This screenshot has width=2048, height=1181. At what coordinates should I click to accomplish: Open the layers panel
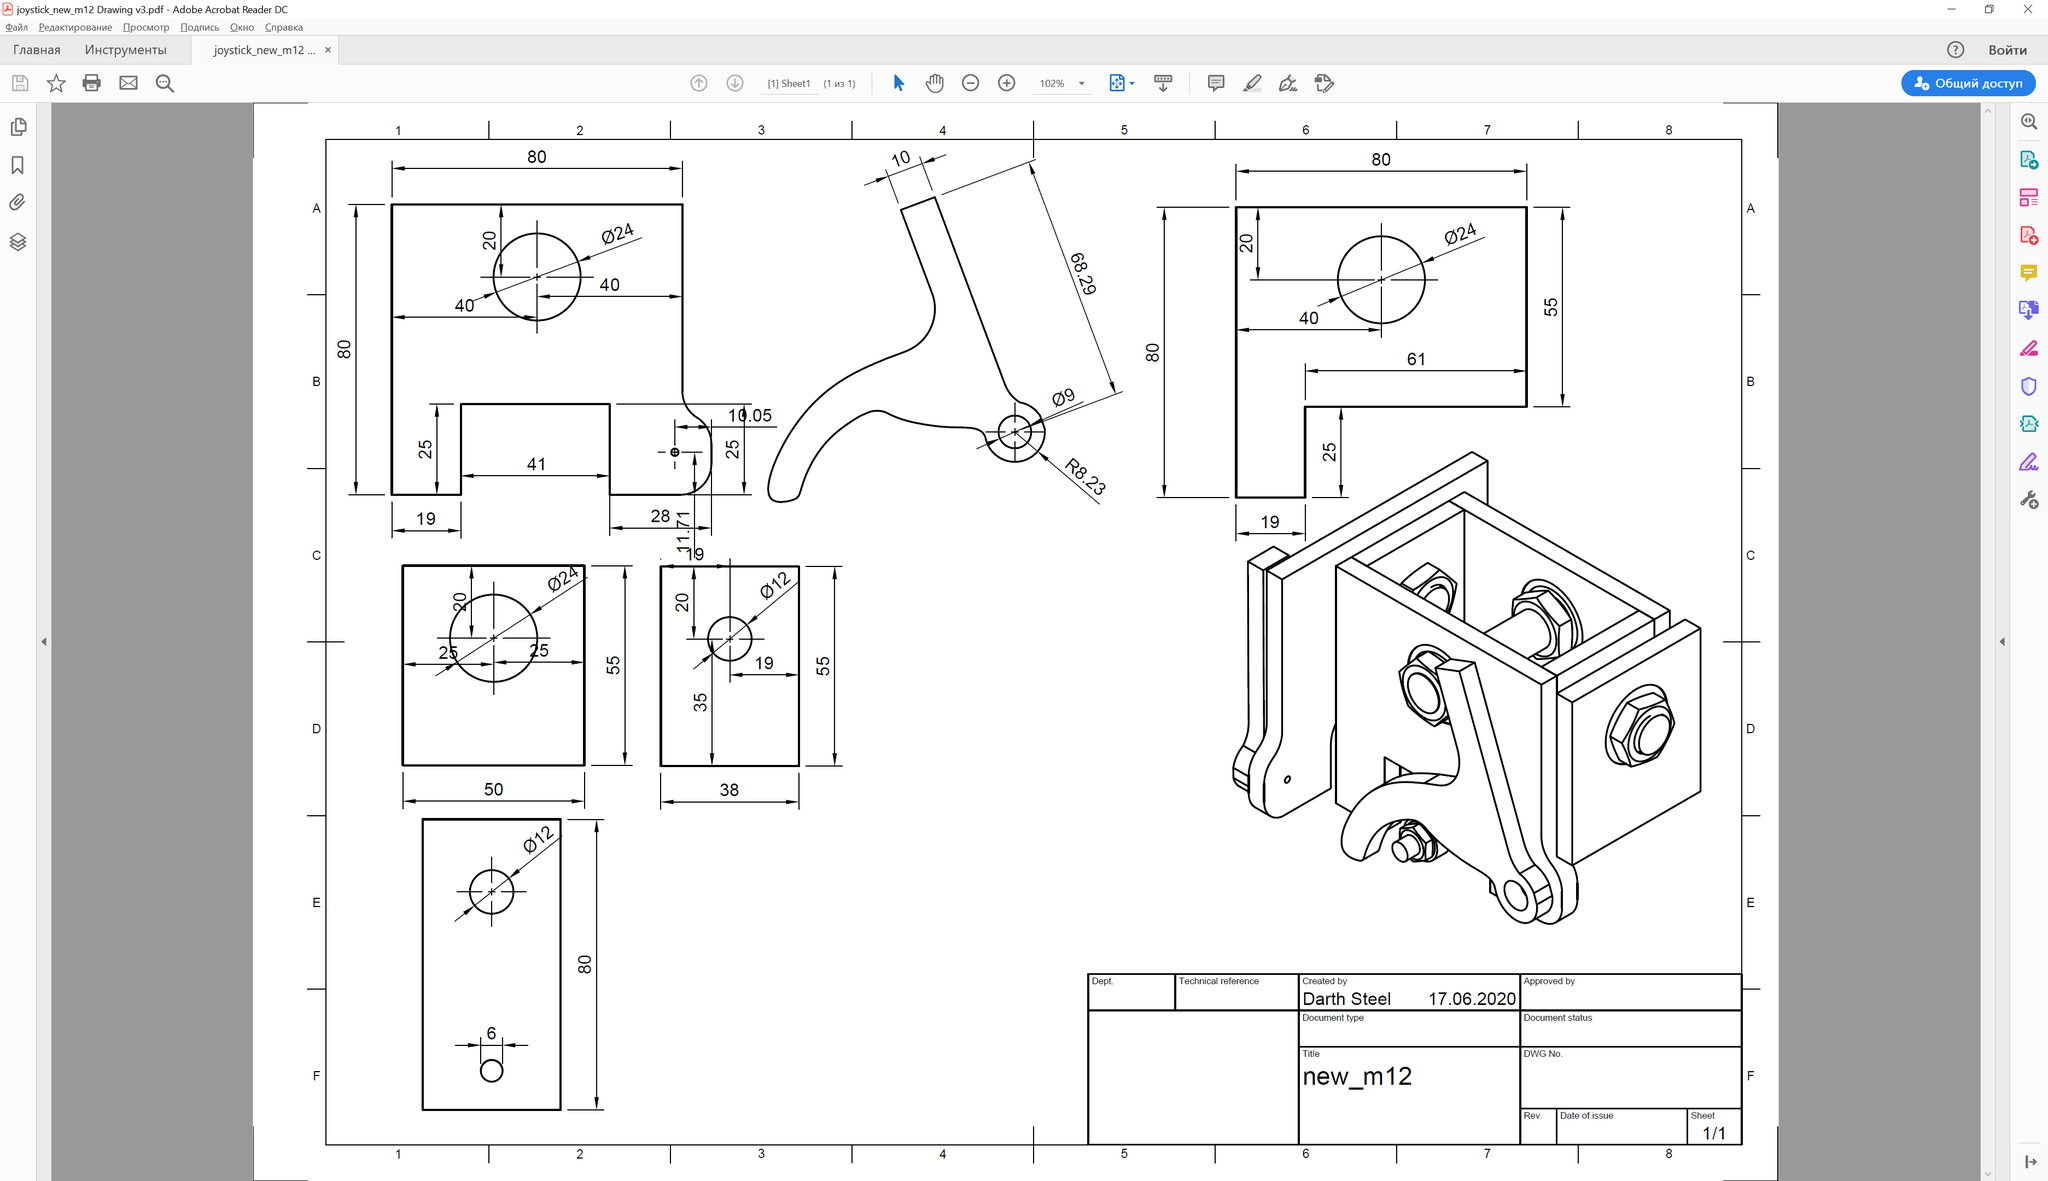(x=18, y=242)
